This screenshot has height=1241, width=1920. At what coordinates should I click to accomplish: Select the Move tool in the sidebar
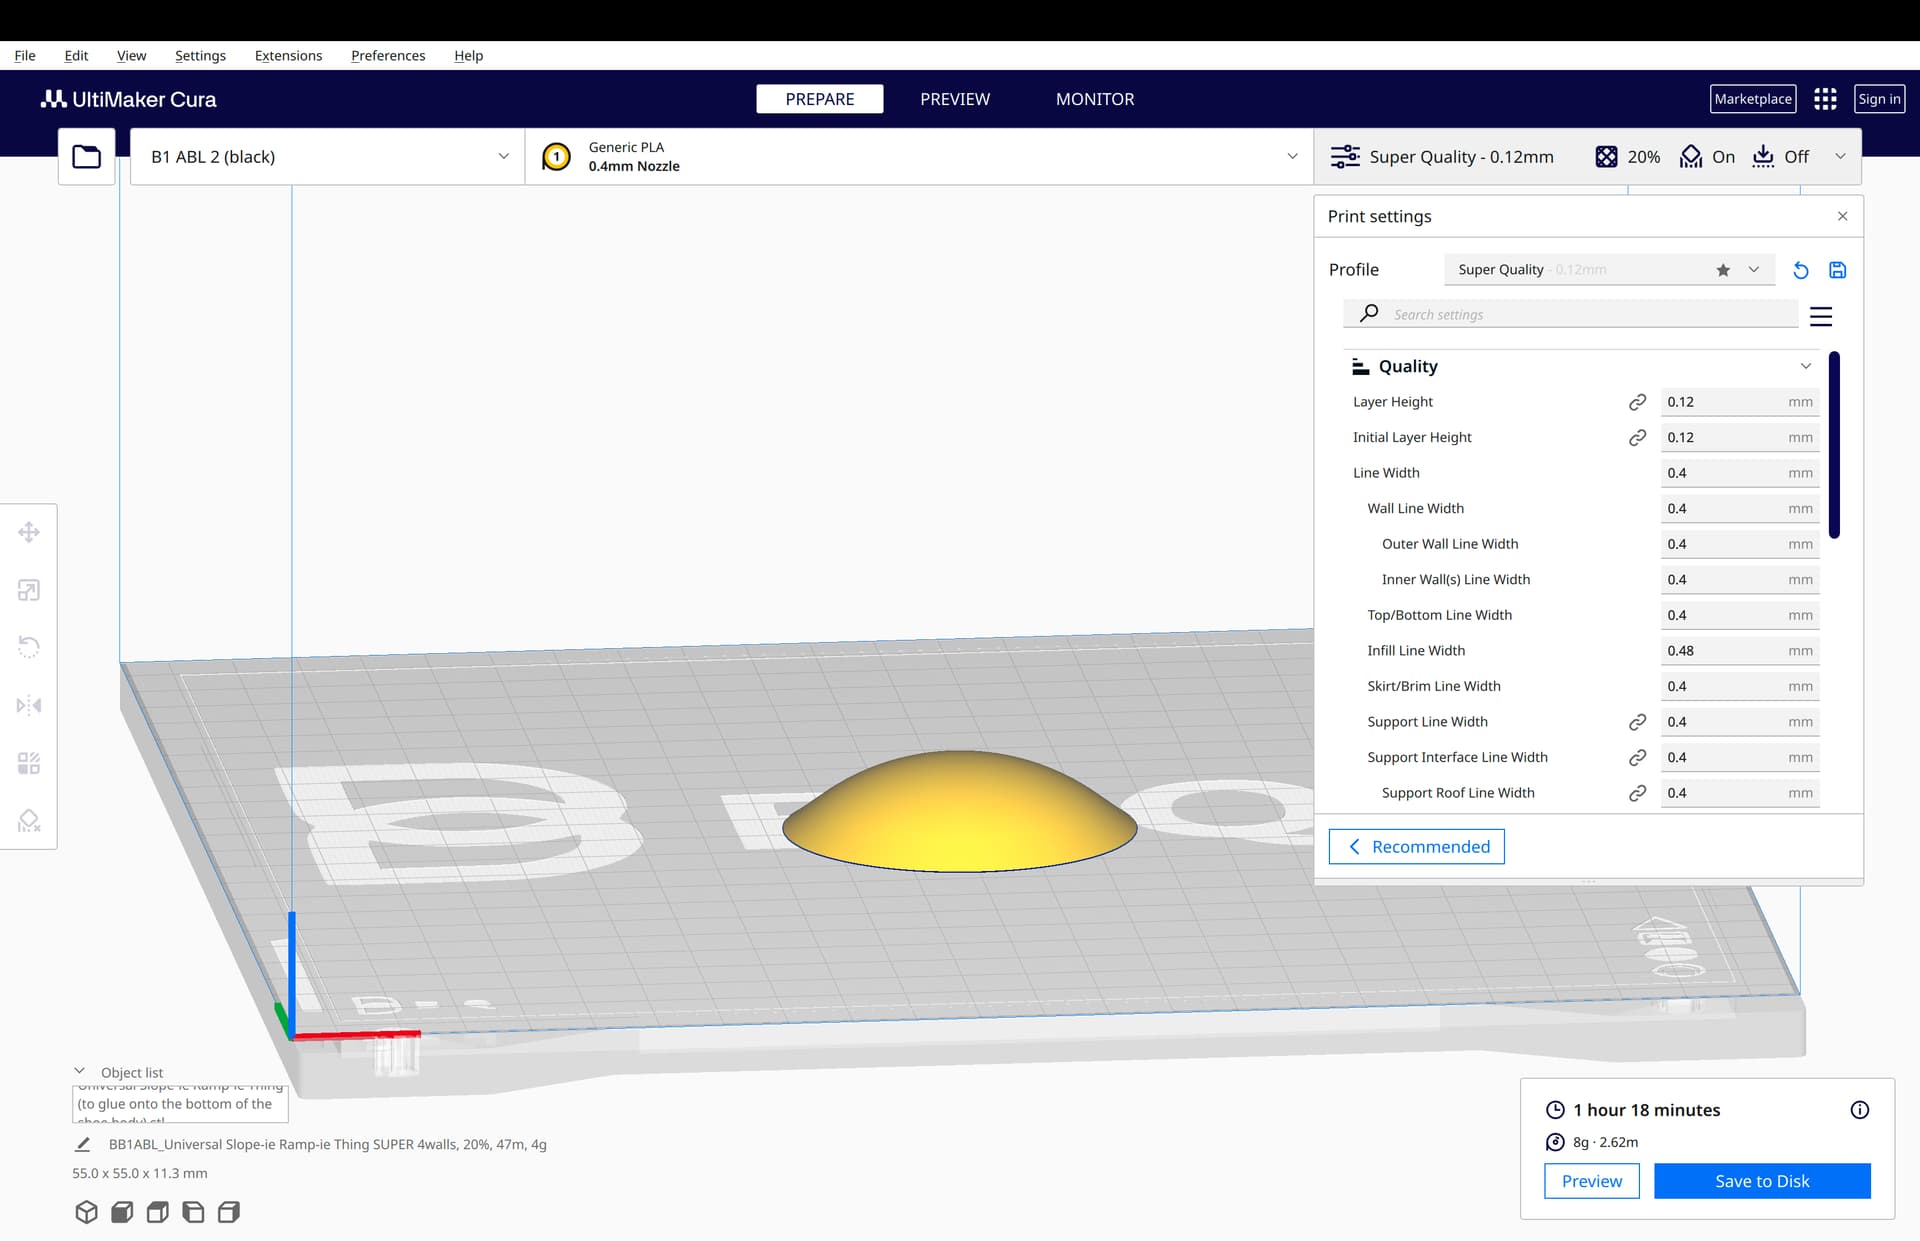point(29,532)
